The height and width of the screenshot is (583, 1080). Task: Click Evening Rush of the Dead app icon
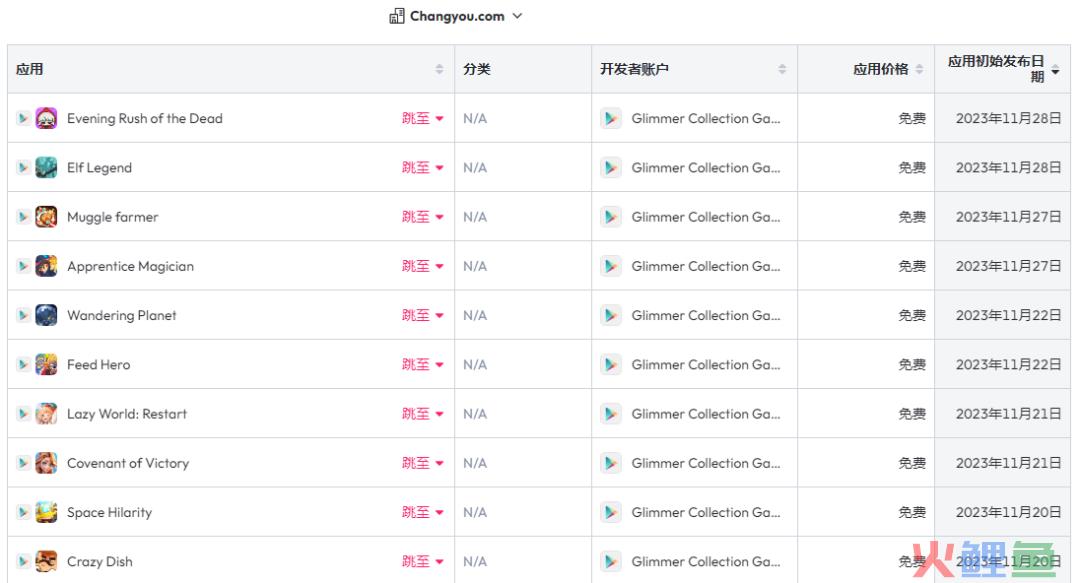click(46, 118)
